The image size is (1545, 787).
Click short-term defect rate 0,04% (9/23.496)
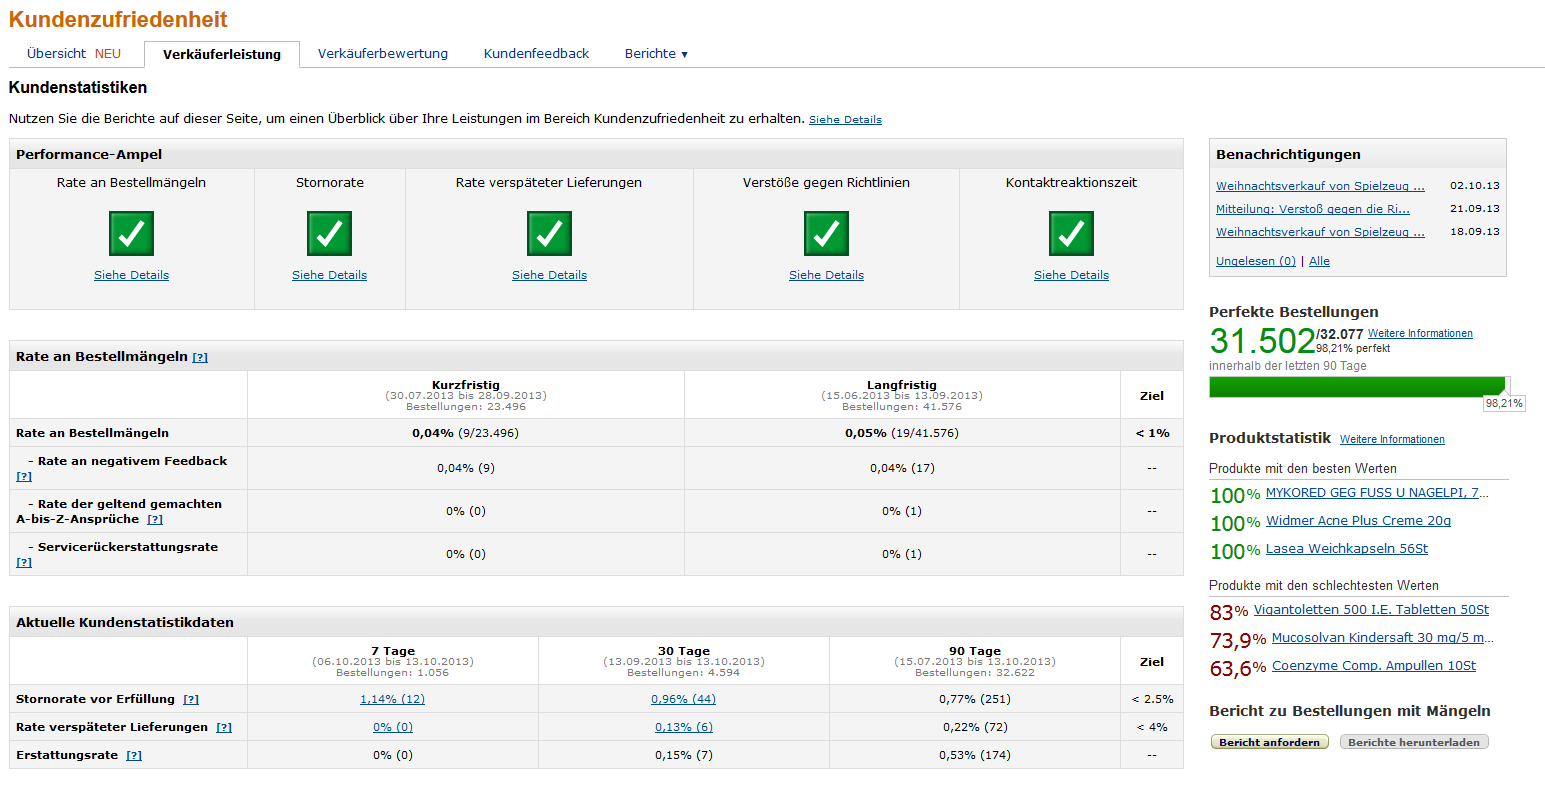(x=465, y=434)
